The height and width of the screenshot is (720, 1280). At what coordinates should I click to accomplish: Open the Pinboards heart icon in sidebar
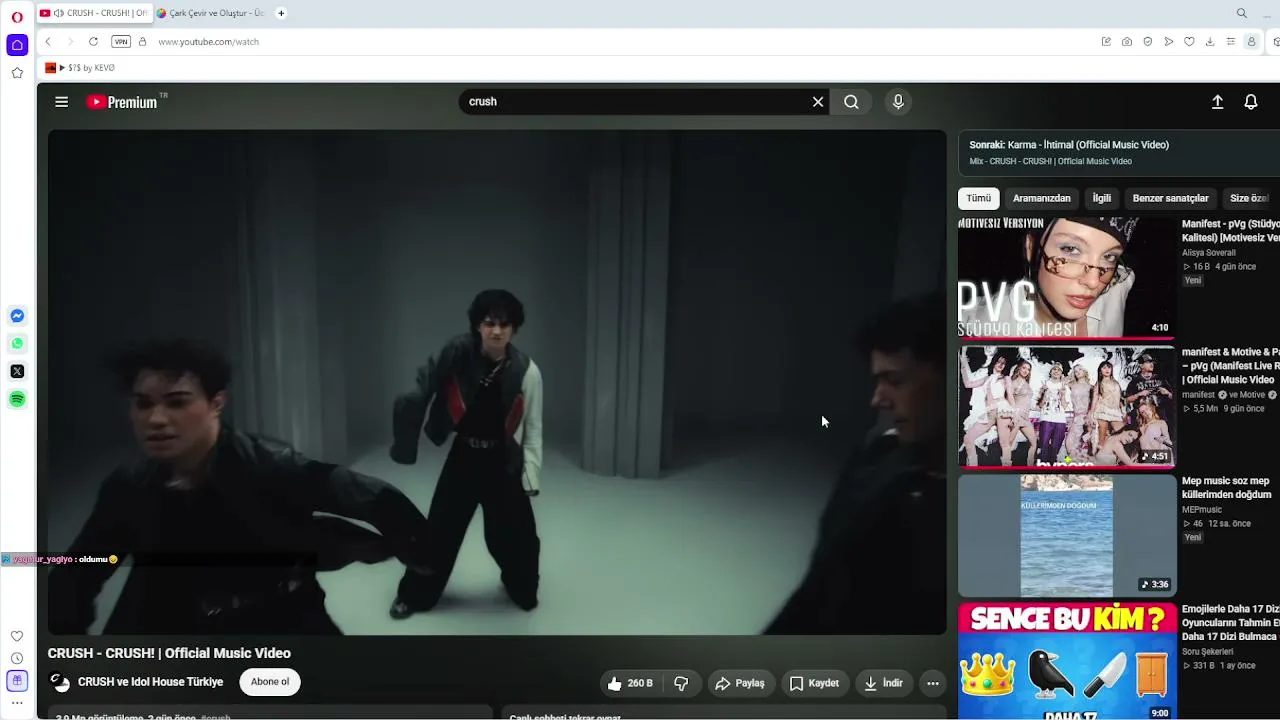click(x=17, y=636)
